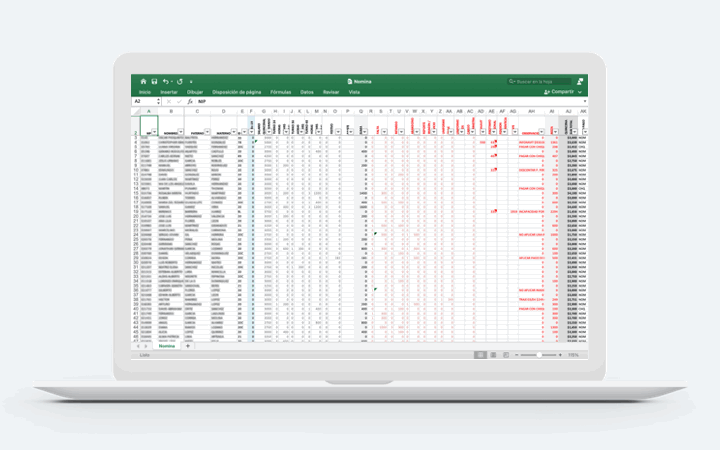Viewport: 720px width, 450px height.
Task: Expand the formula bar with right-end arrow
Action: click(x=585, y=101)
